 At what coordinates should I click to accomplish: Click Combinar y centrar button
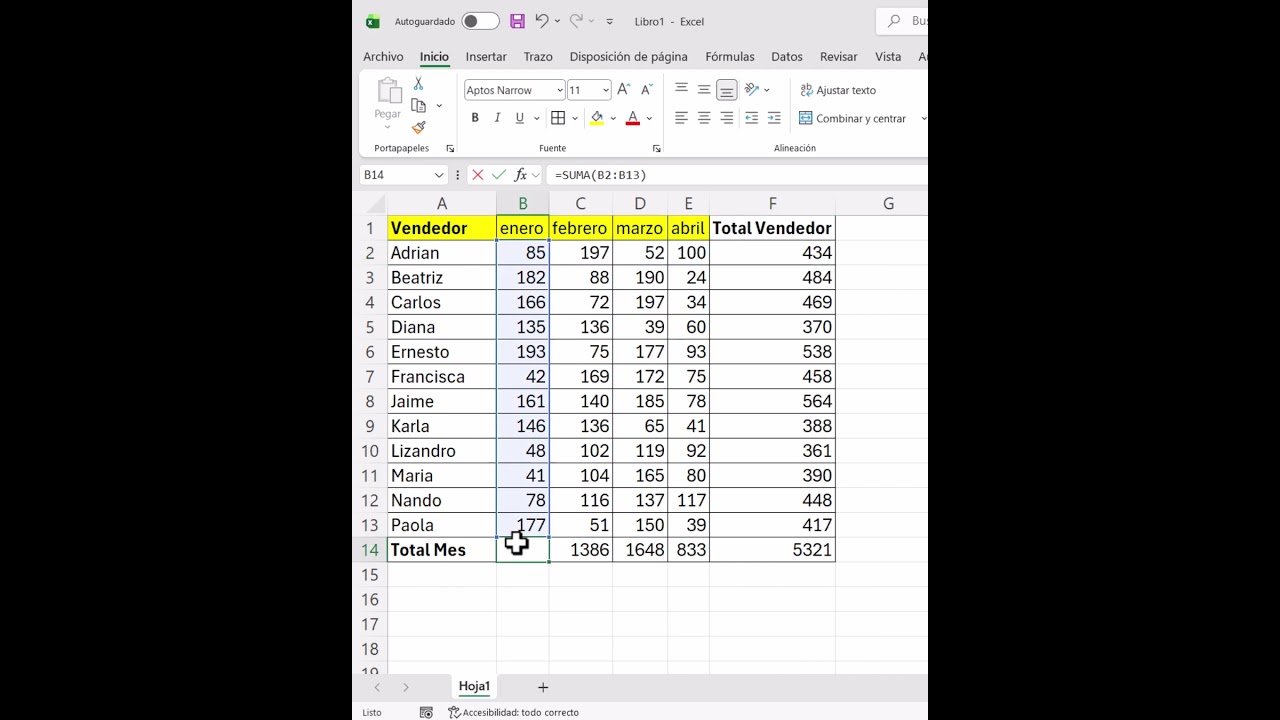(x=853, y=118)
